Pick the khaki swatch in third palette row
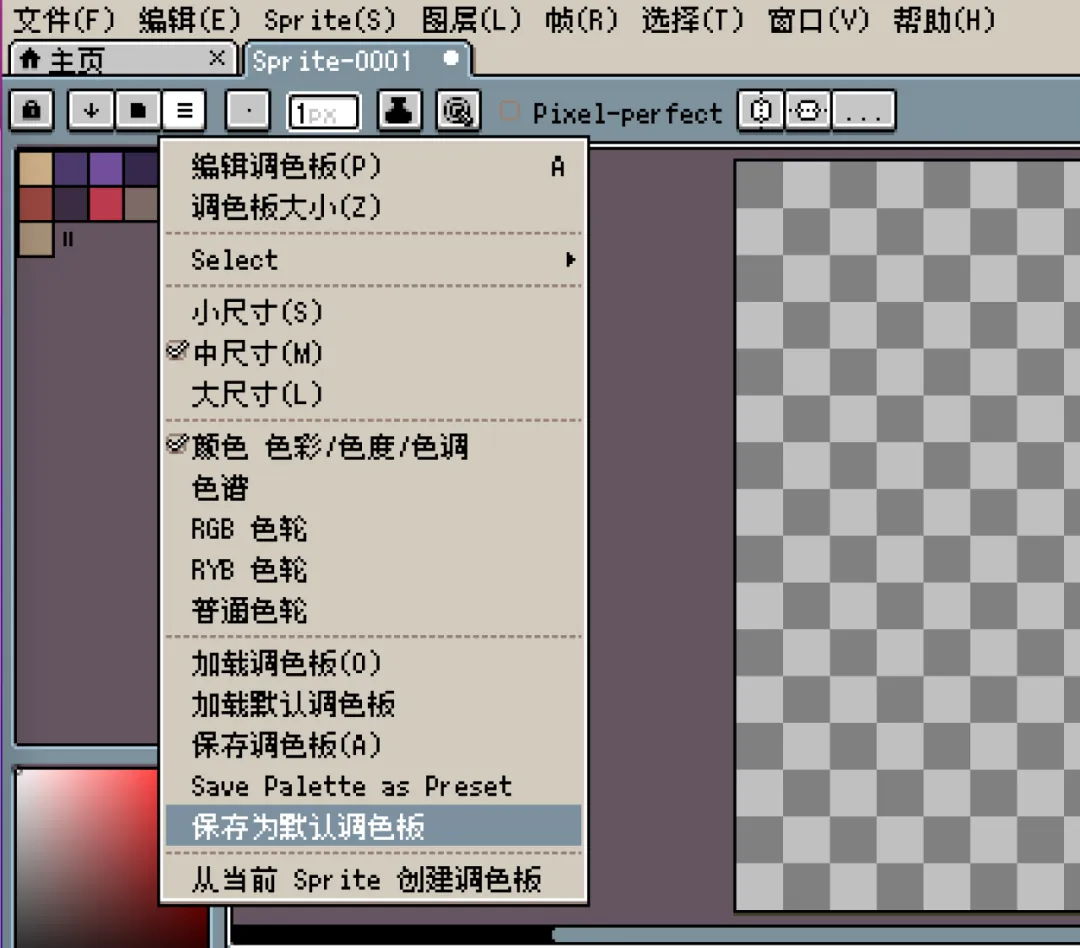This screenshot has height=948, width=1080. point(36,239)
